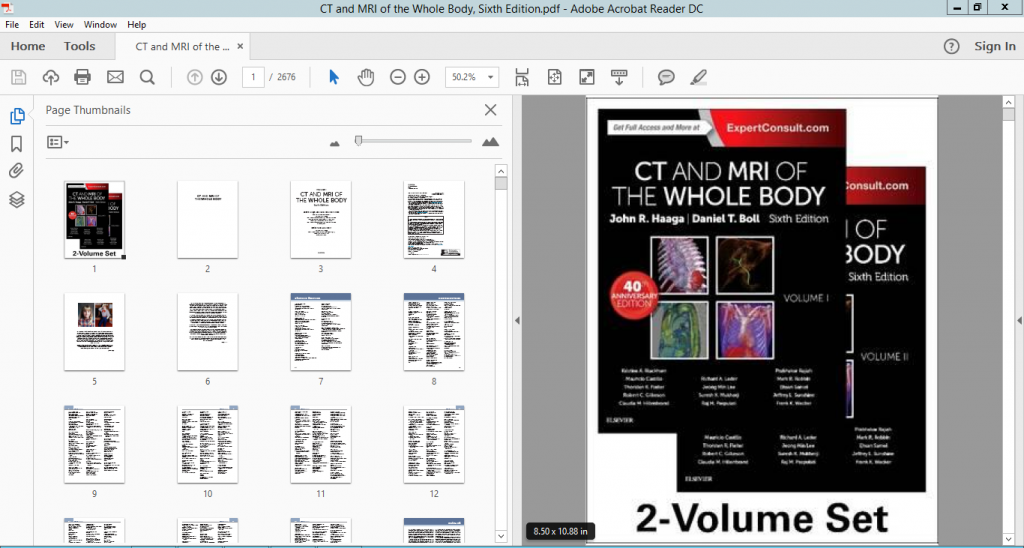The height and width of the screenshot is (548, 1024).
Task: Click the fit width scrolling icon
Action: [x=522, y=77]
